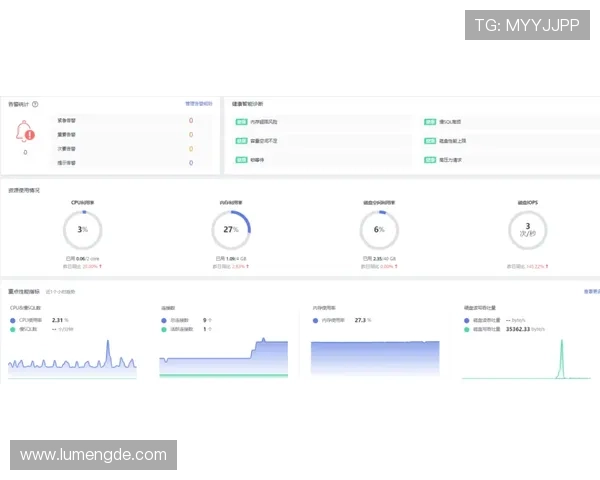This screenshot has width=600, height=480.
Task: Click the help icon beside 告警统计
Action: [x=35, y=104]
